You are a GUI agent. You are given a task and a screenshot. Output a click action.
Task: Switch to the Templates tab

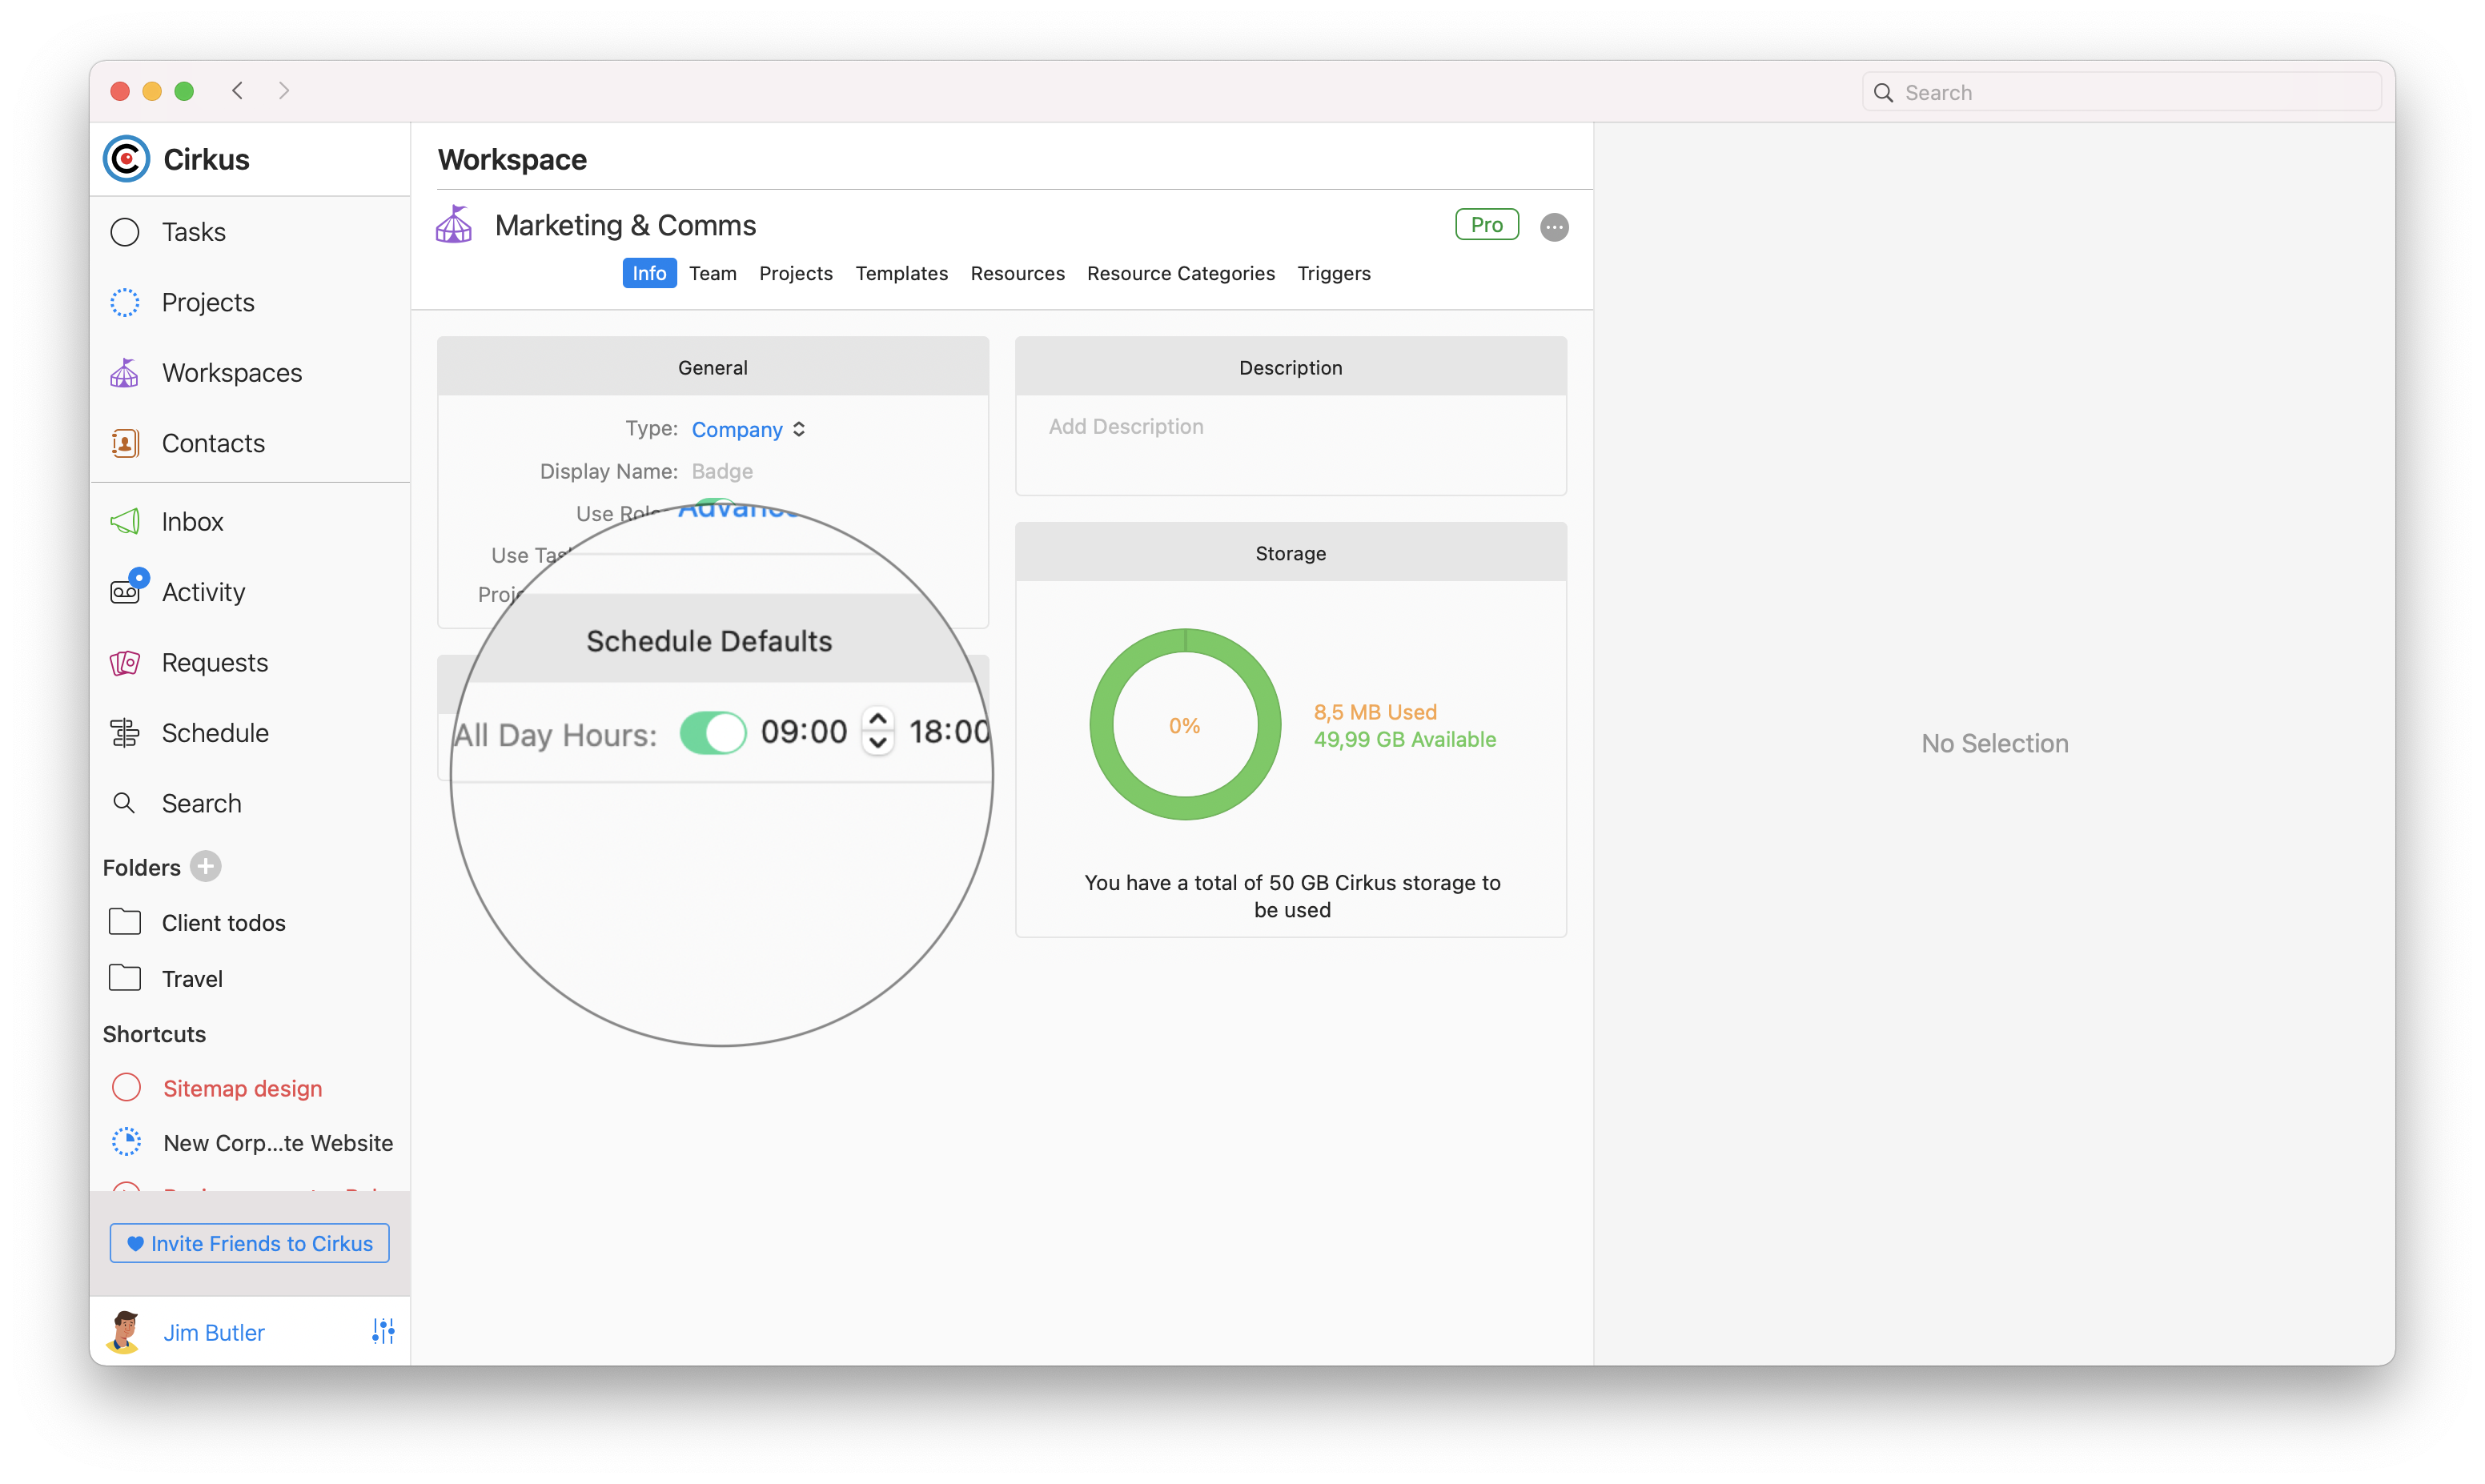[x=902, y=273]
